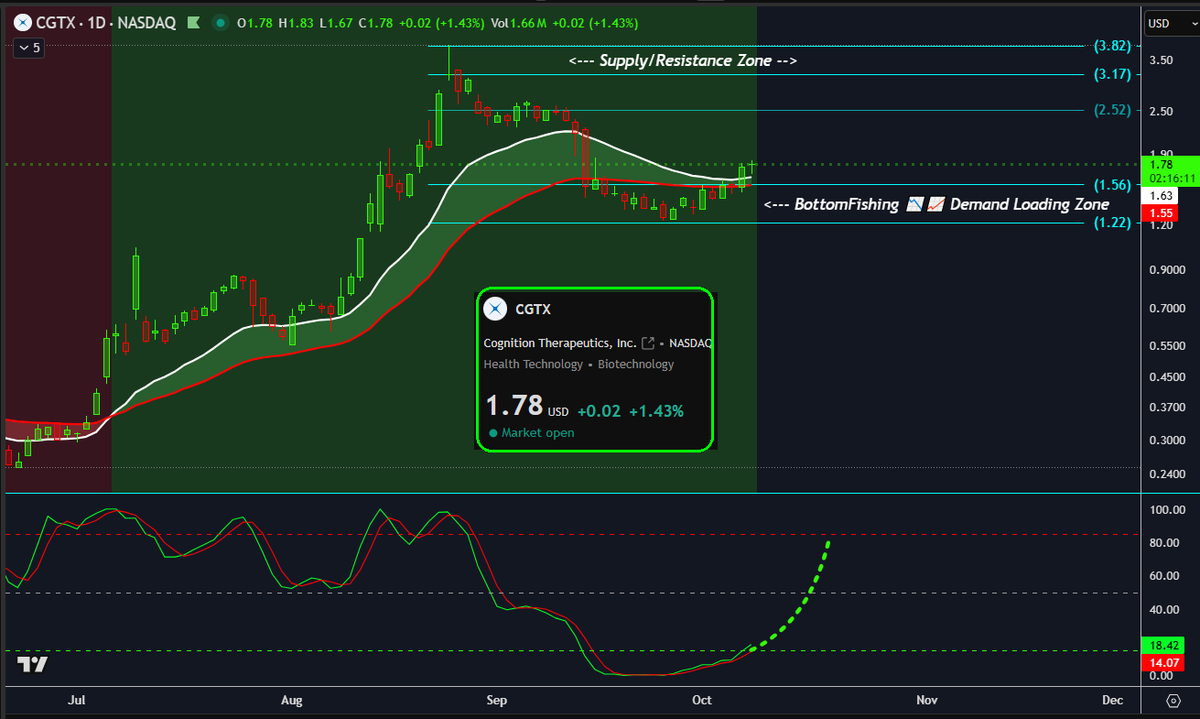The width and height of the screenshot is (1200, 719).
Task: Click the TradingView logo in the oscillator pane
Action: tap(34, 664)
